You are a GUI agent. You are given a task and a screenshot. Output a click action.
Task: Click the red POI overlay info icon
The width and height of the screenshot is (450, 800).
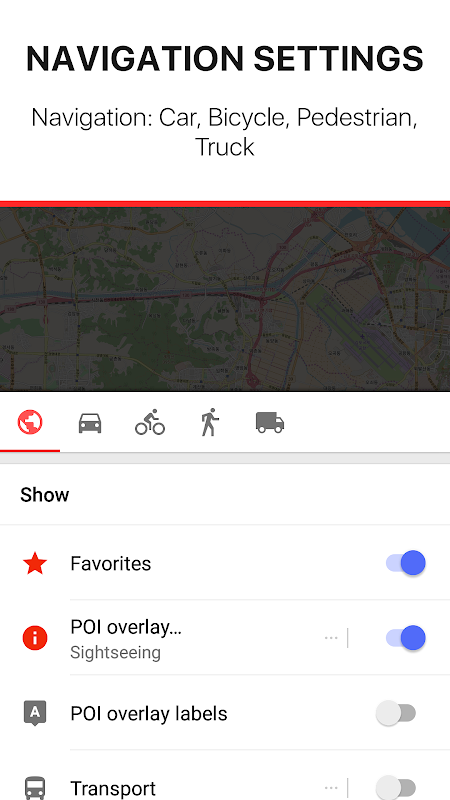click(35, 638)
